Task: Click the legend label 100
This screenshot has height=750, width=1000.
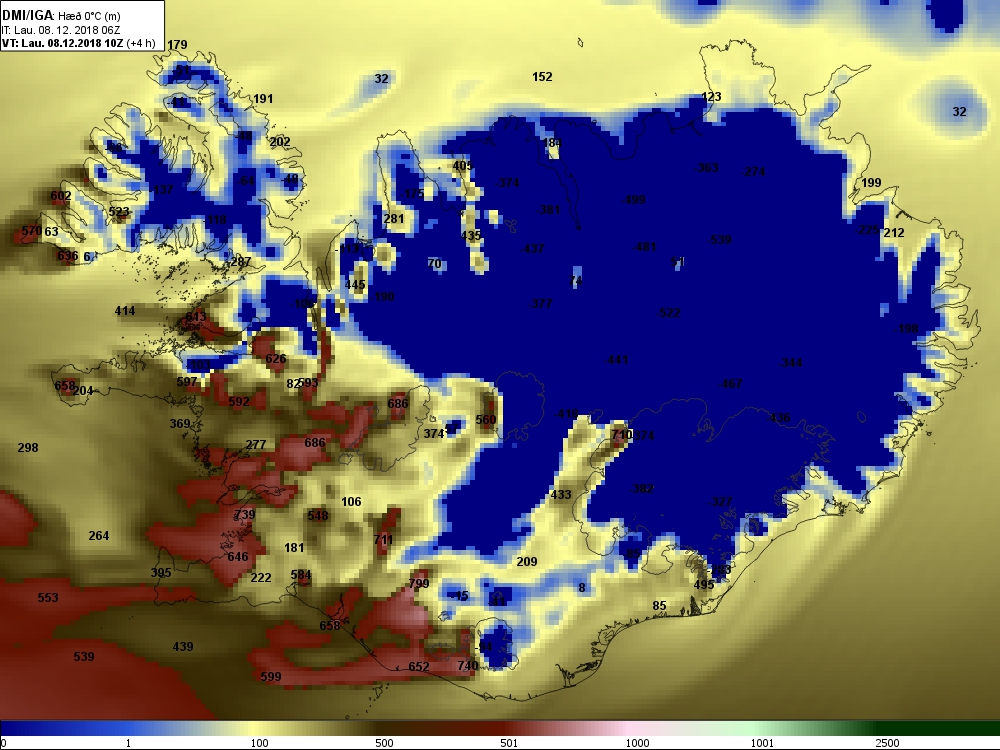Action: pyautogui.click(x=259, y=743)
